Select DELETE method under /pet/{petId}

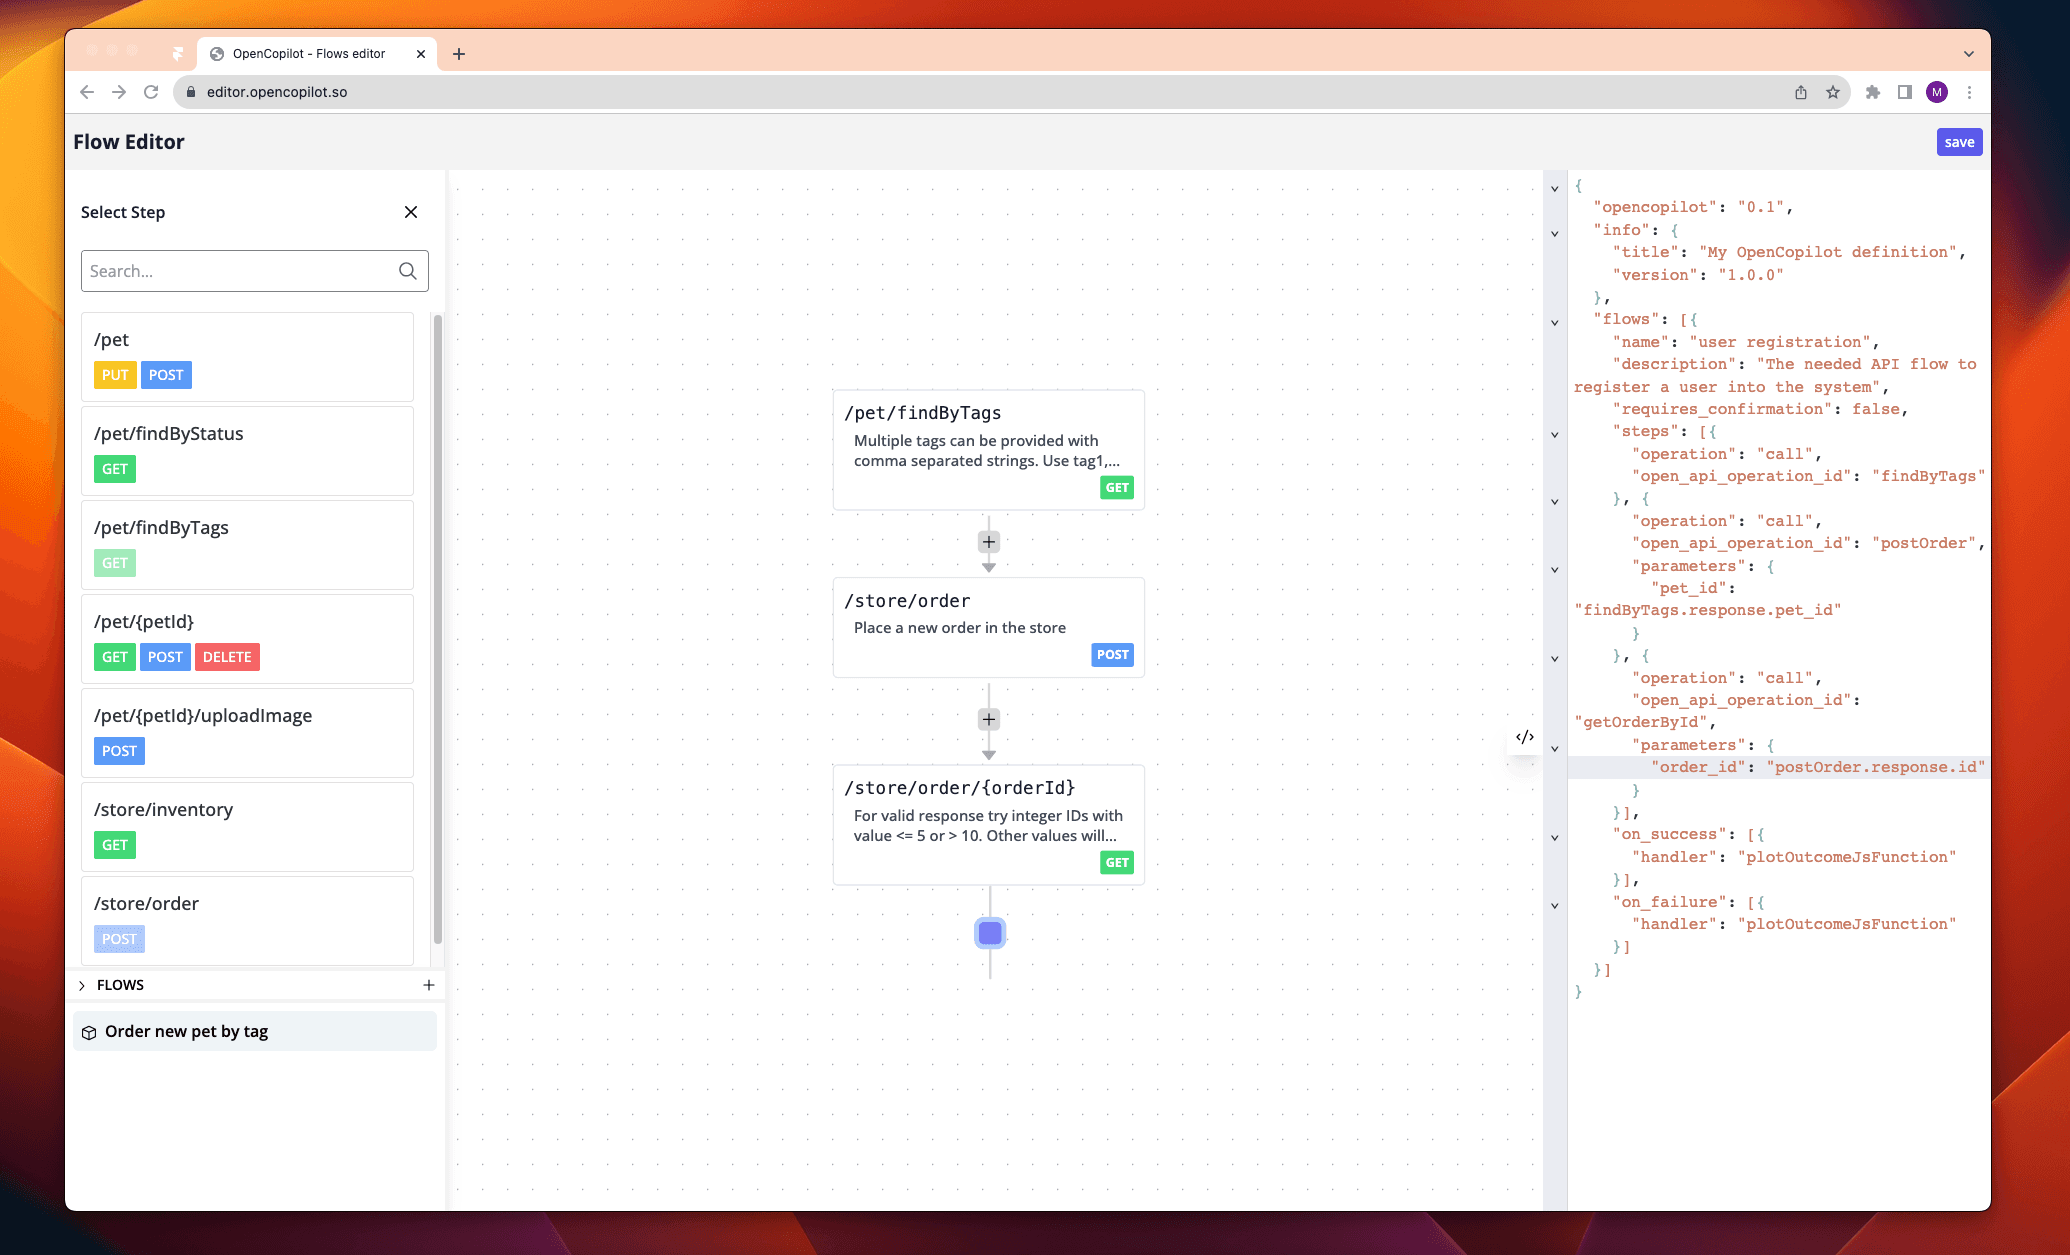coord(227,657)
